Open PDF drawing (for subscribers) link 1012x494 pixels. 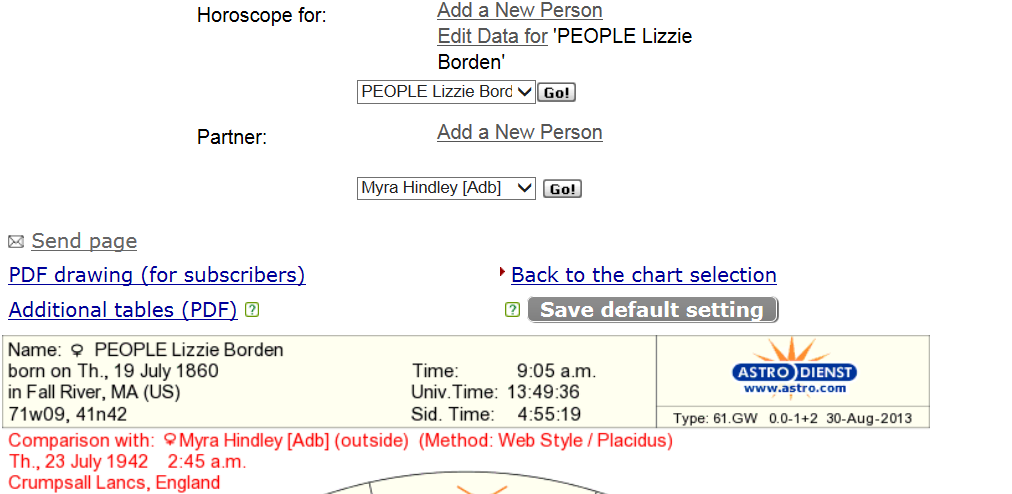click(x=157, y=275)
